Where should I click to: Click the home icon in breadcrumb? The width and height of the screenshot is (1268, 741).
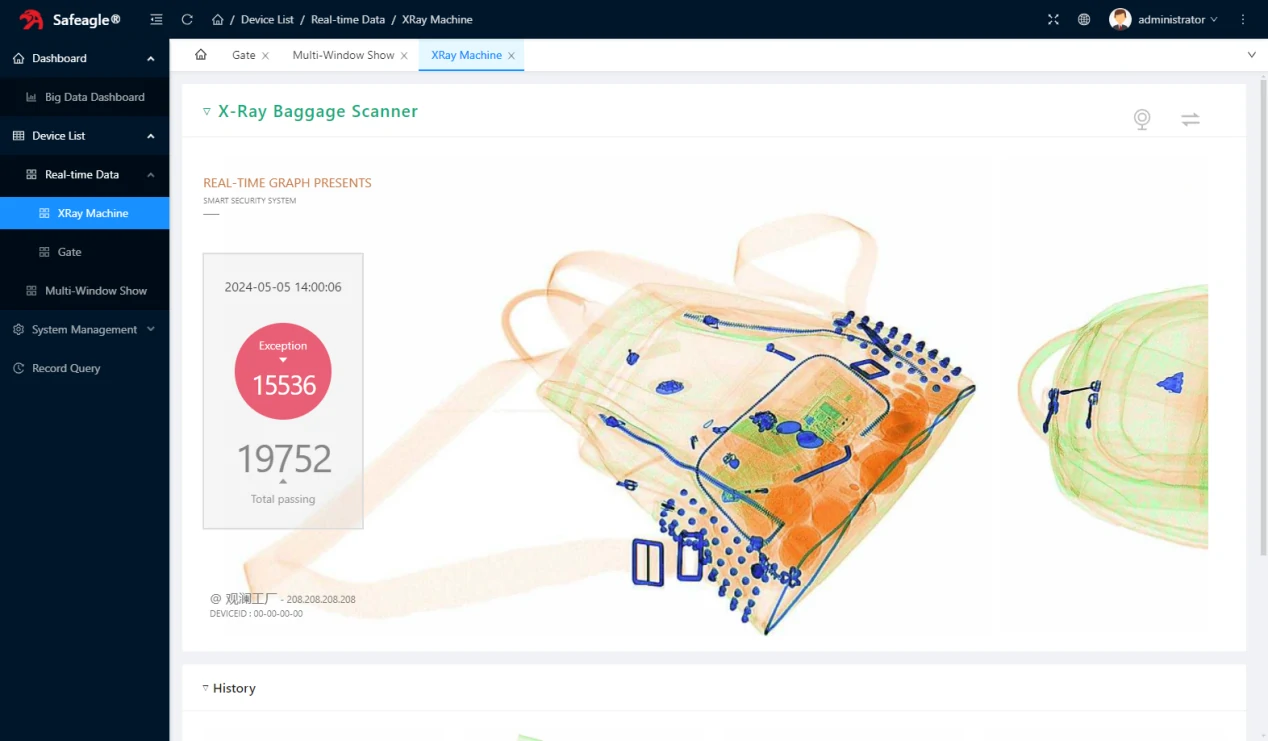coord(218,19)
